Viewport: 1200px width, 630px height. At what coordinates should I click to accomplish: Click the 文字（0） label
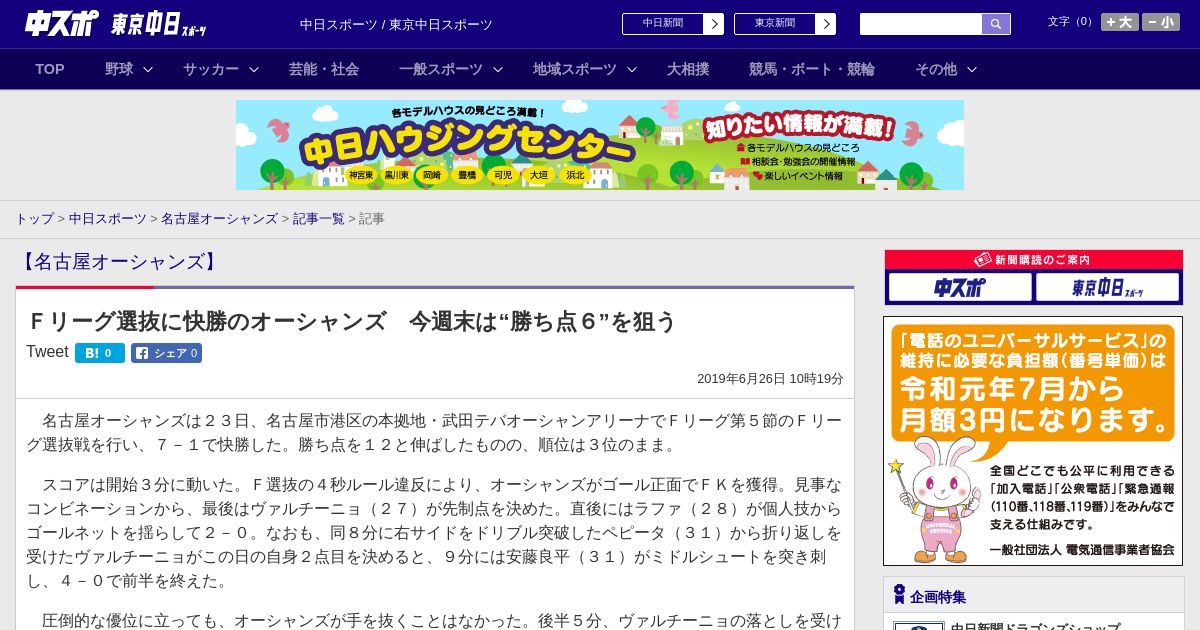(1072, 22)
